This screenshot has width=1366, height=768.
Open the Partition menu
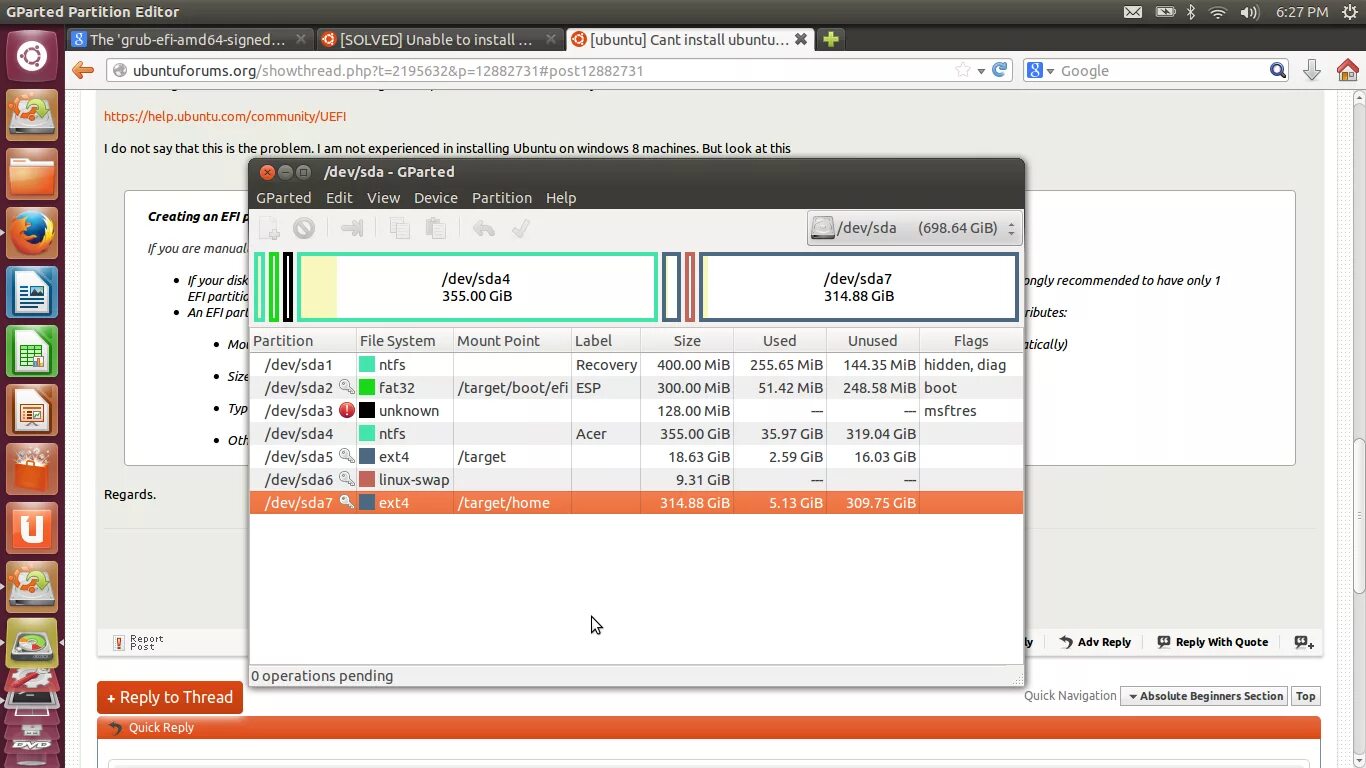click(x=502, y=198)
